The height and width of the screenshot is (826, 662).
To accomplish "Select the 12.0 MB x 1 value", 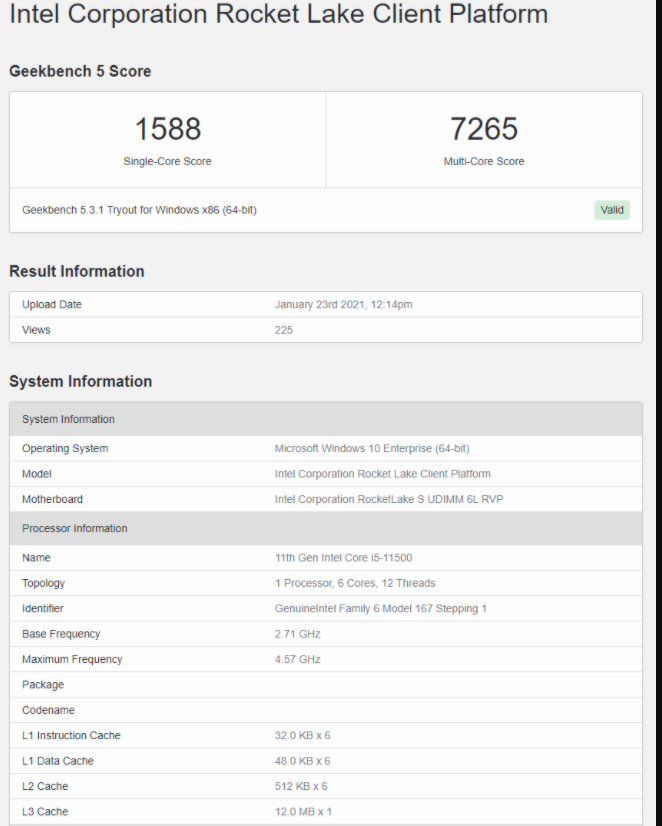I will pyautogui.click(x=303, y=812).
